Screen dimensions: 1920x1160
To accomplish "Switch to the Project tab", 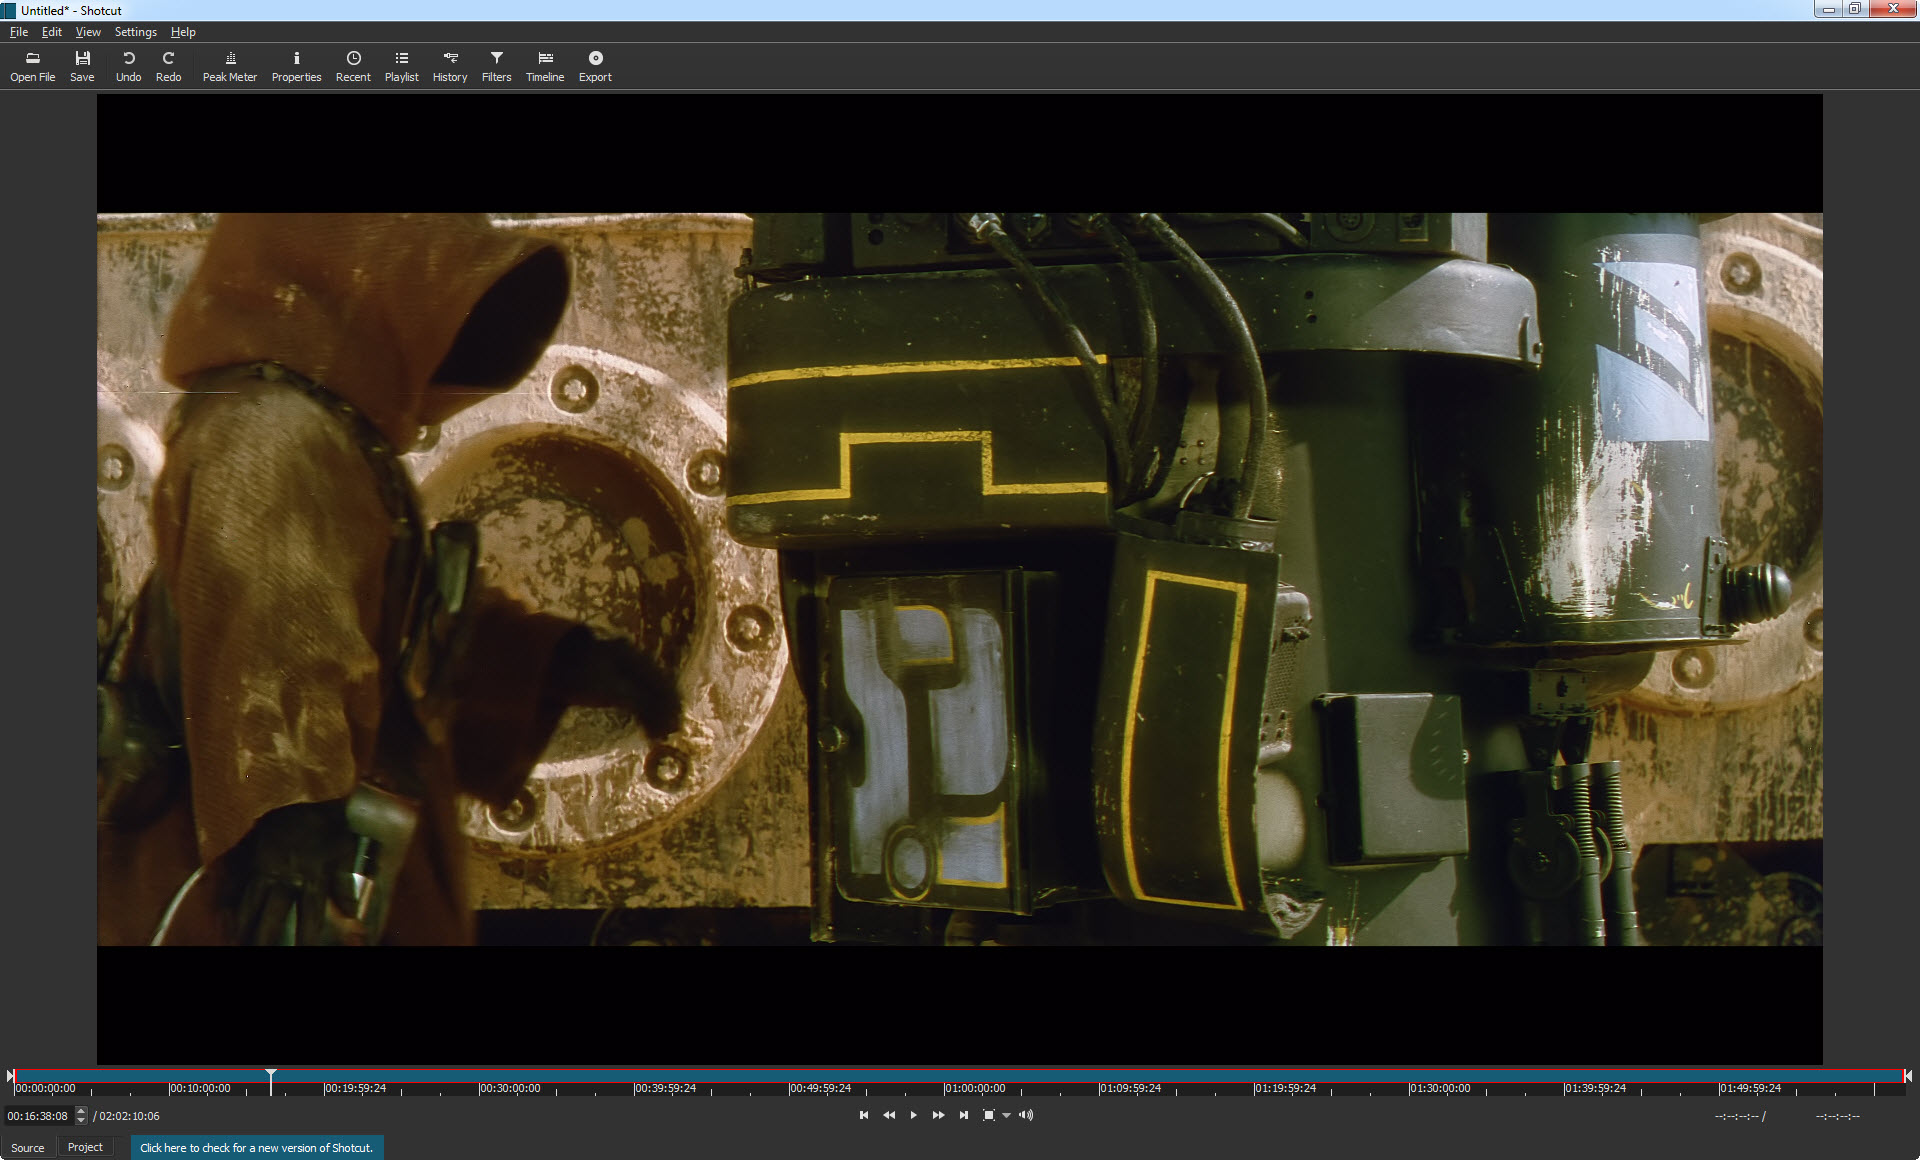I will 85,1148.
